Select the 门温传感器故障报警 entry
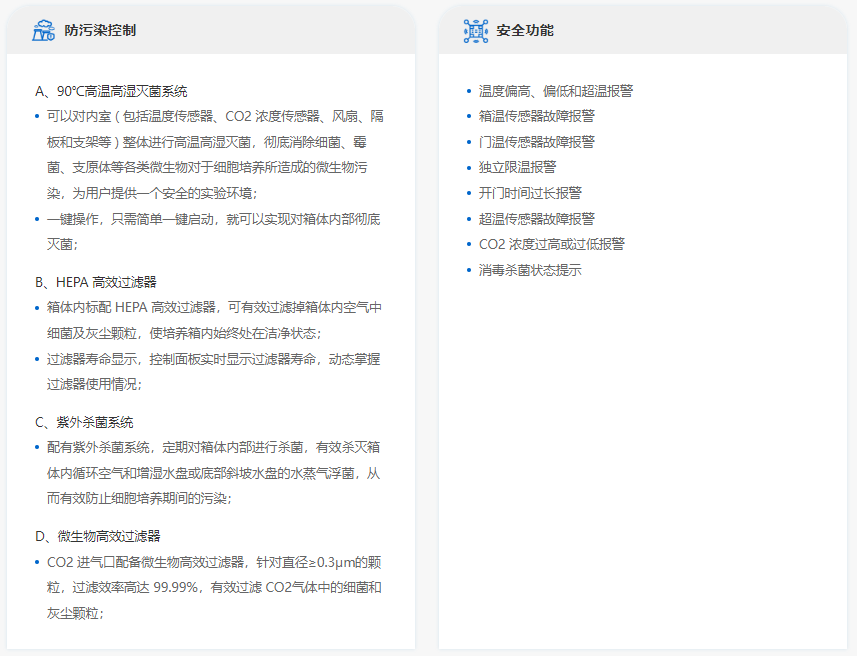Screen dimensions: 857x656 (536, 142)
